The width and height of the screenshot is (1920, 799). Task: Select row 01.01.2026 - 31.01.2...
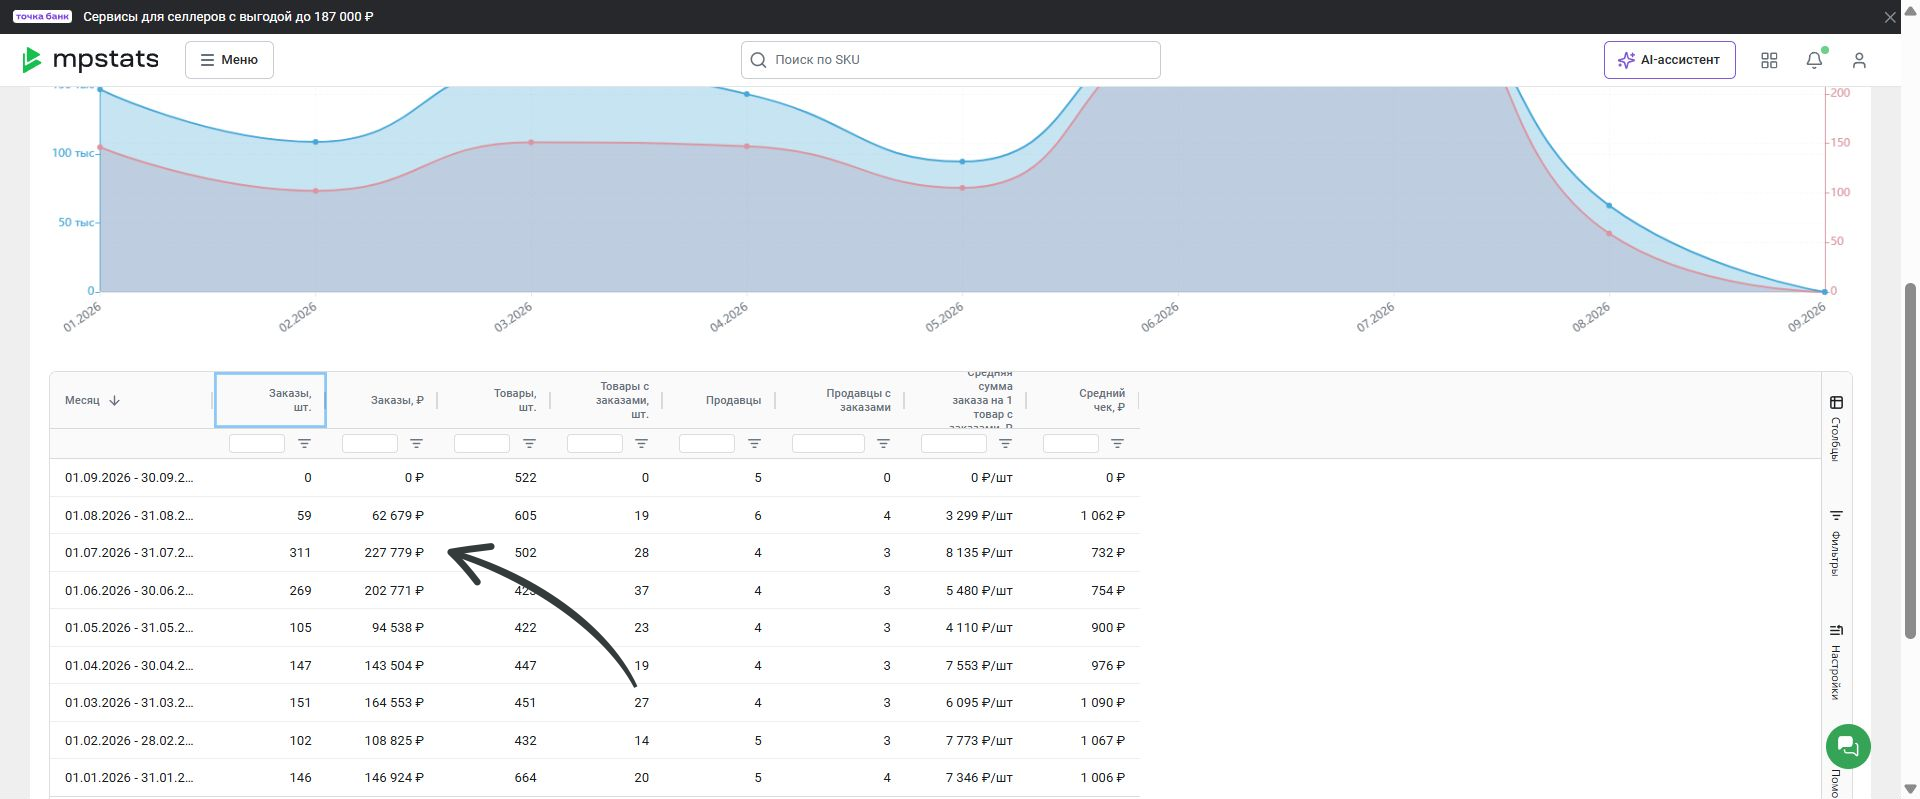(x=594, y=778)
